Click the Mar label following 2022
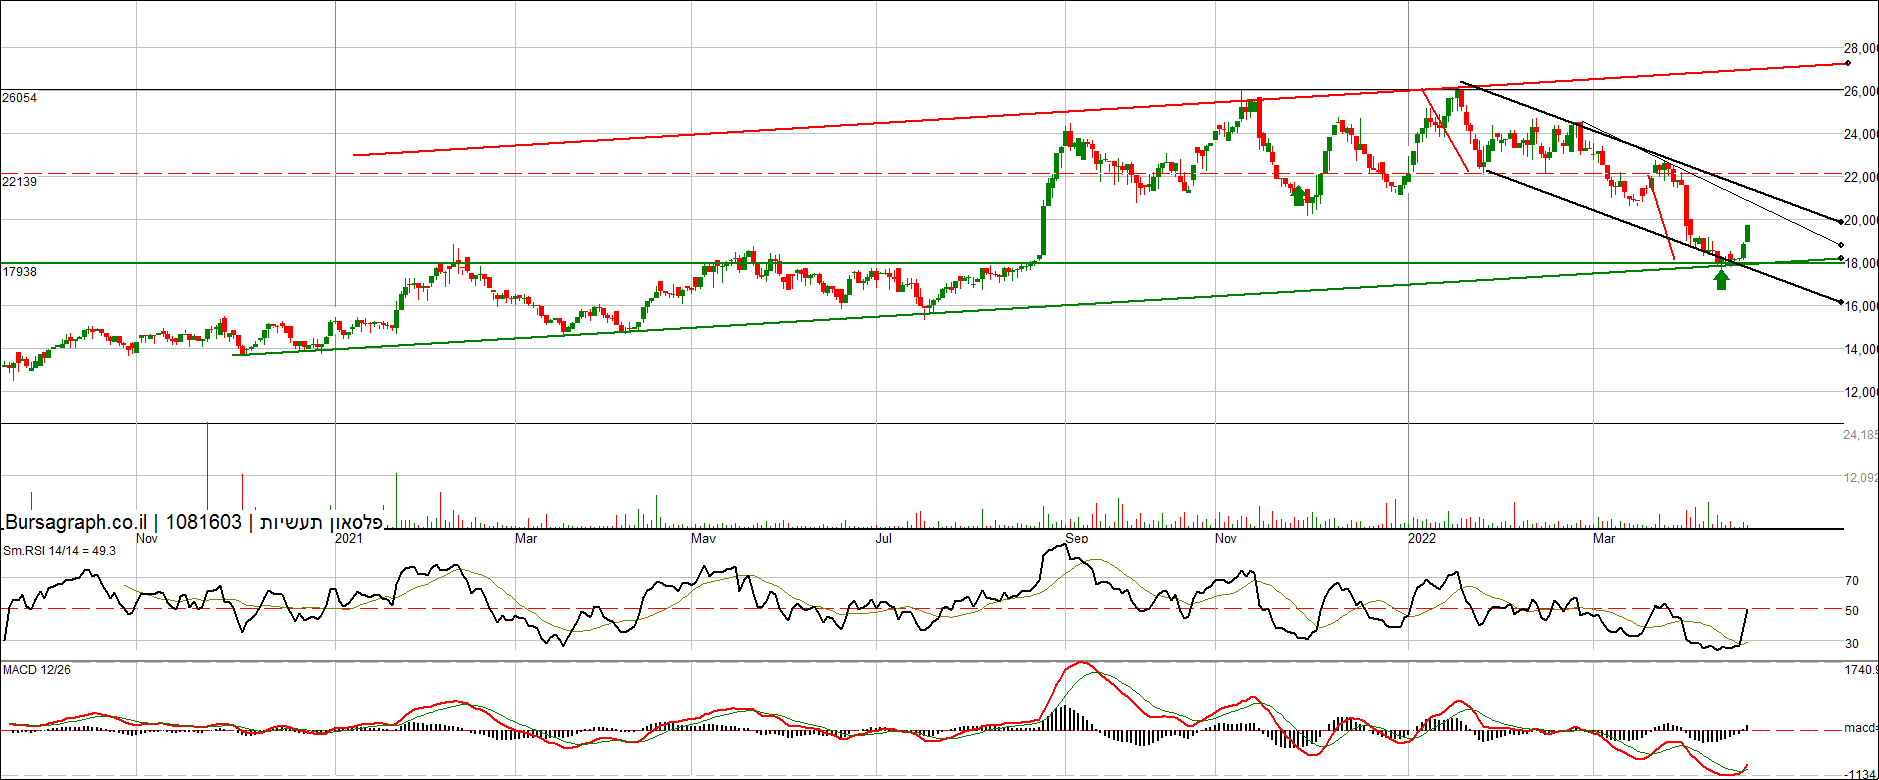This screenshot has width=1879, height=780. (1604, 539)
